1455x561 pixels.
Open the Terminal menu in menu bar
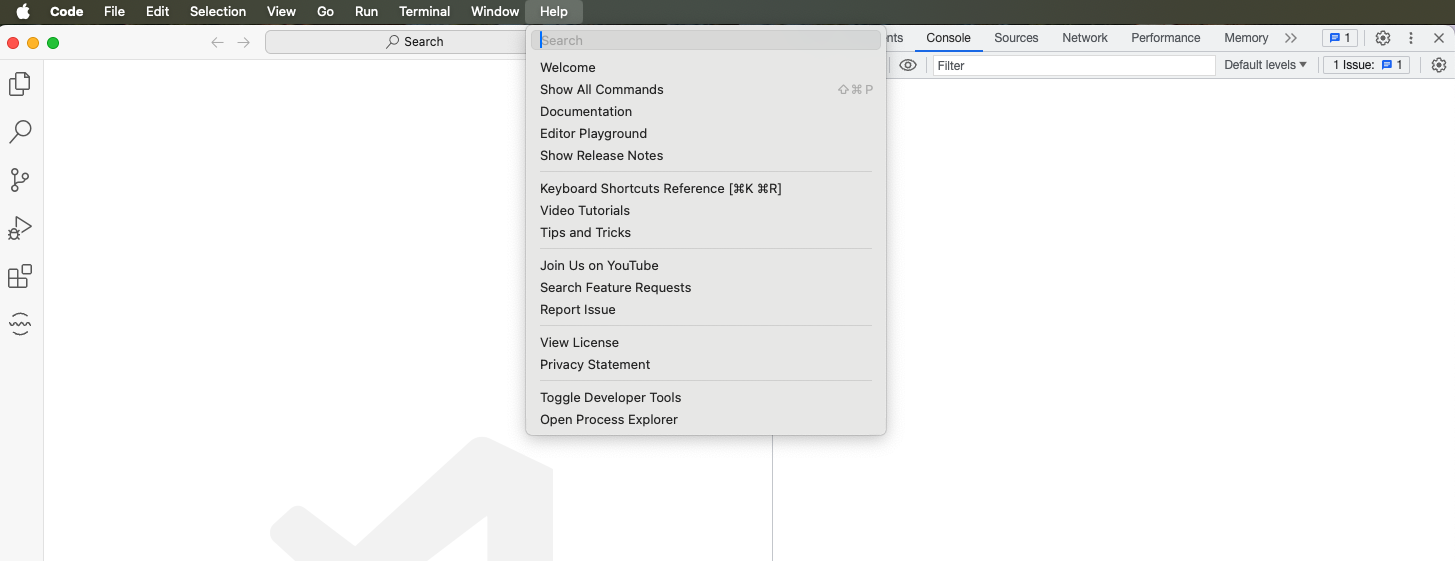(424, 12)
